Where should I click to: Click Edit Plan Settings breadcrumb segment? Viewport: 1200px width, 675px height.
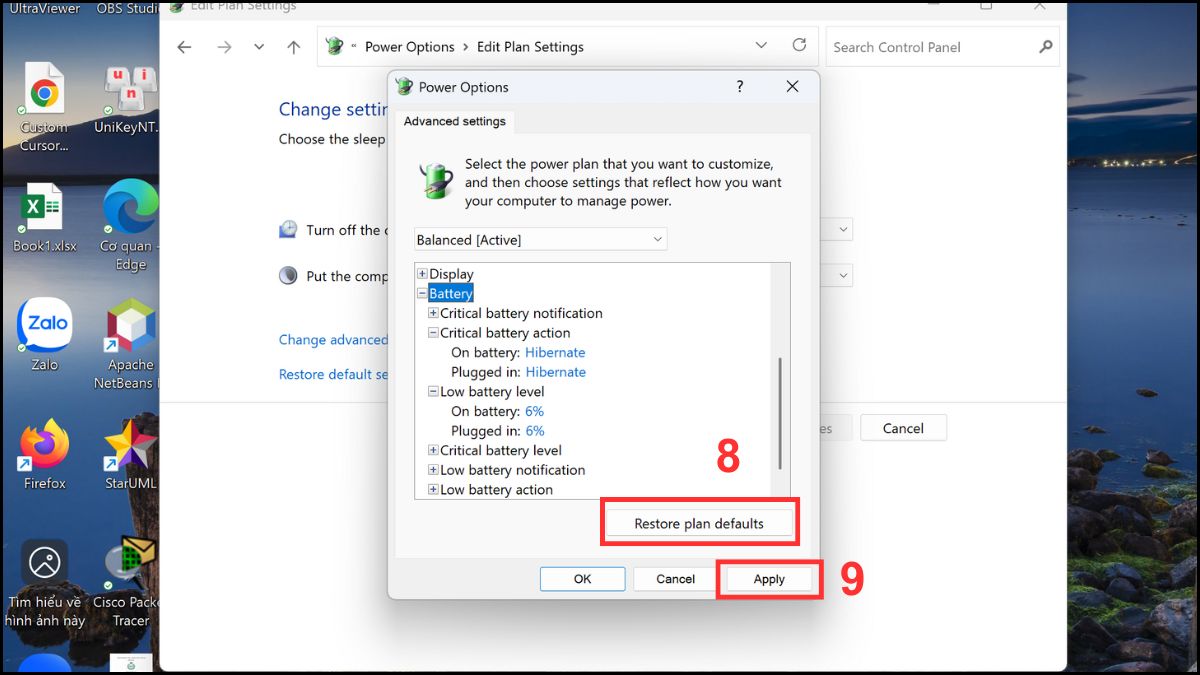530,47
